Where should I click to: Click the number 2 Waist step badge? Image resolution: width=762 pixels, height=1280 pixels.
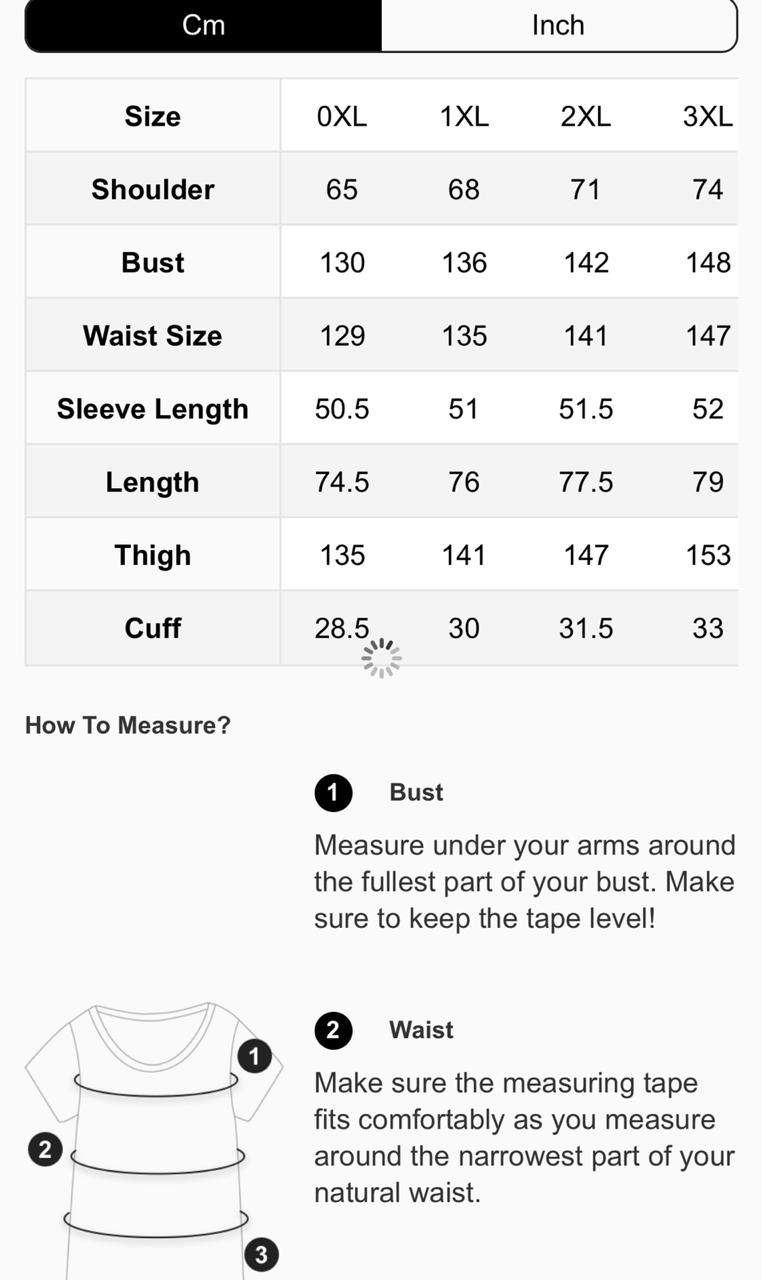coord(333,1030)
